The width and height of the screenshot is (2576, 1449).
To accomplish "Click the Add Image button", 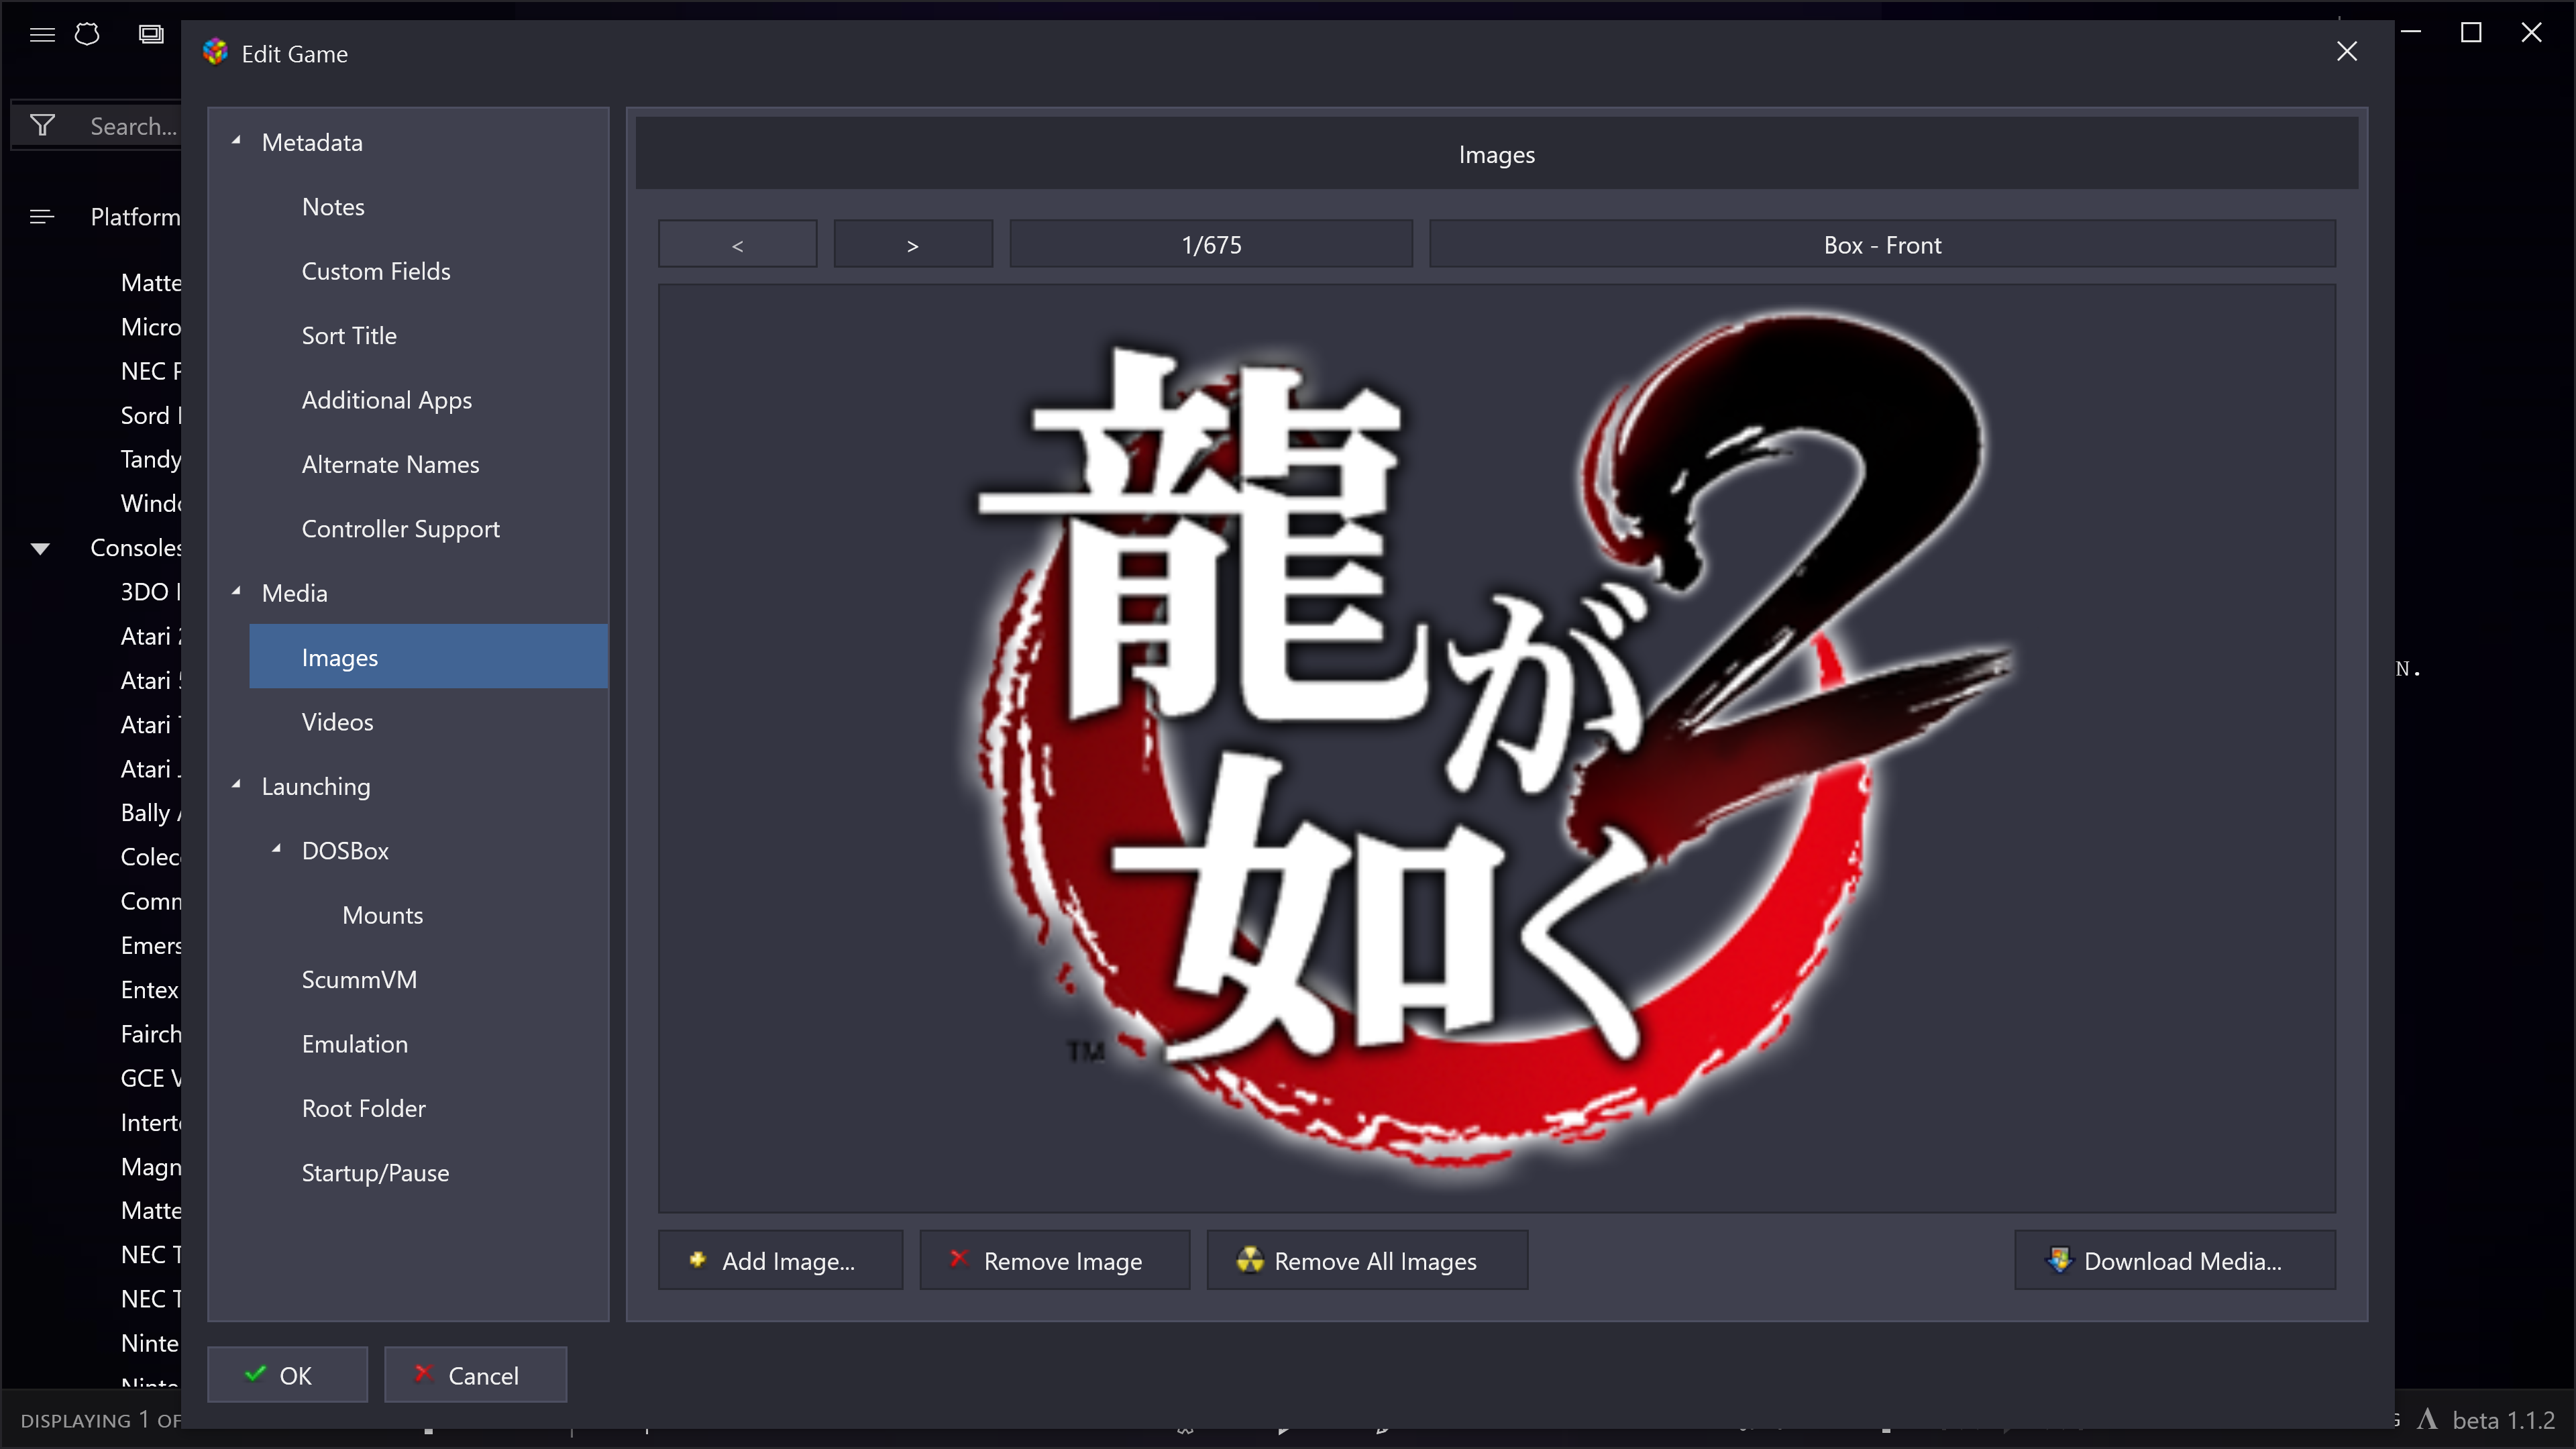I will pos(780,1260).
